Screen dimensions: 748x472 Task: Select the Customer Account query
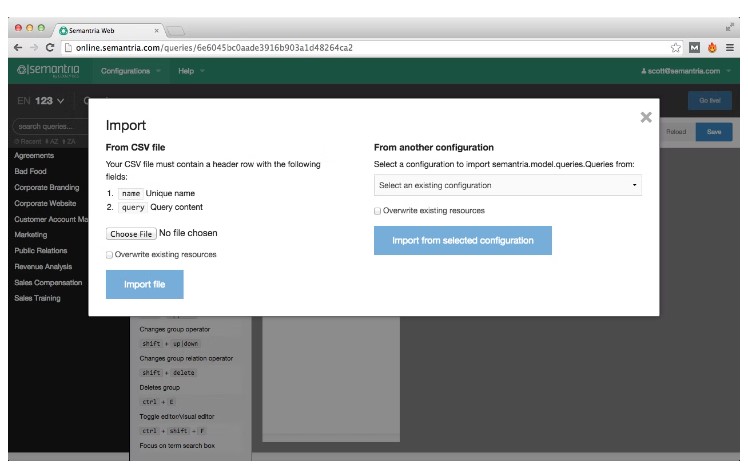(x=51, y=220)
